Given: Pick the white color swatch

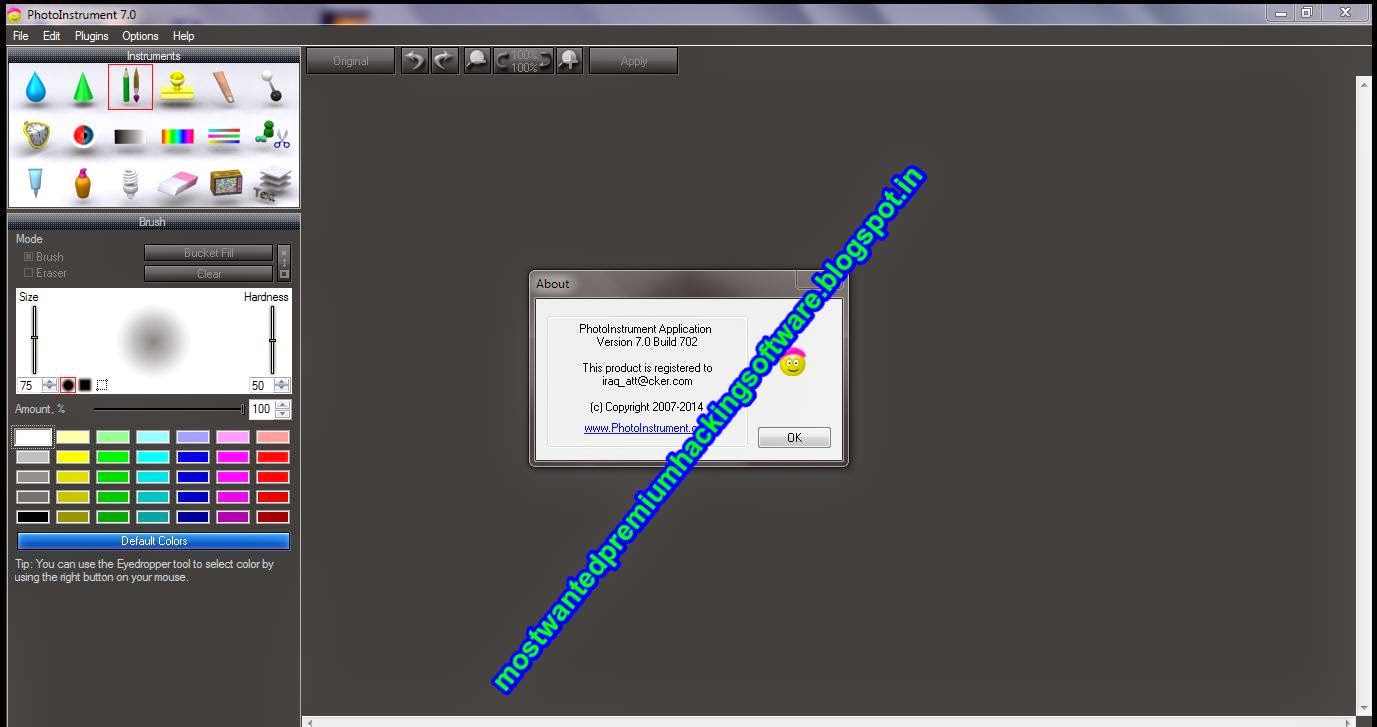Looking at the screenshot, I should click(x=33, y=437).
